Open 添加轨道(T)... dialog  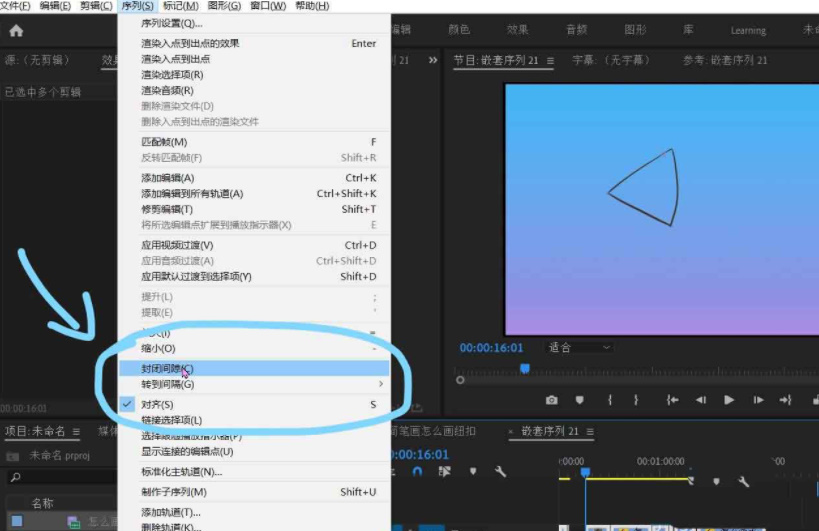(x=254, y=512)
